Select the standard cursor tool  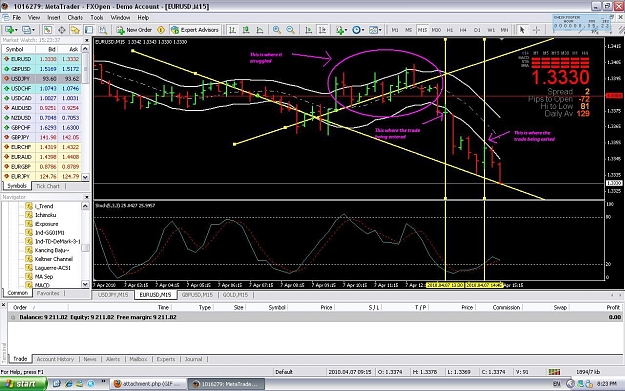[x=522, y=30]
